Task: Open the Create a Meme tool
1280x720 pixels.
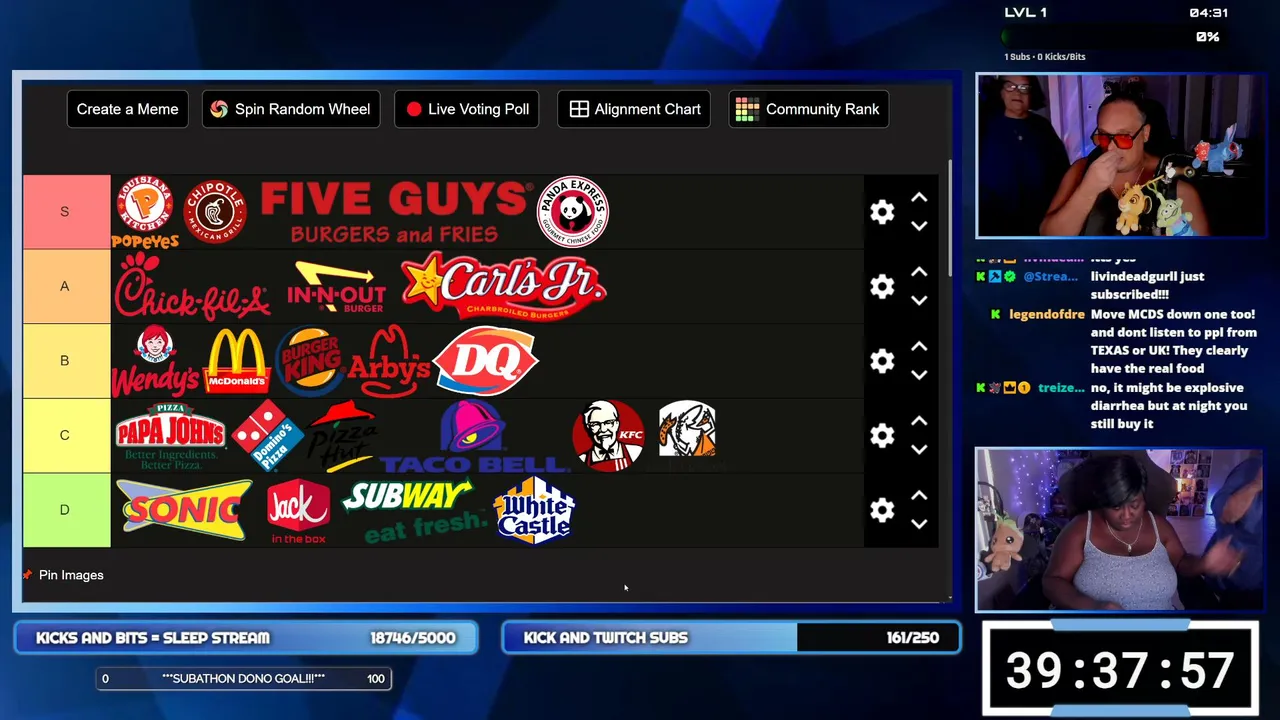Action: pyautogui.click(x=127, y=109)
